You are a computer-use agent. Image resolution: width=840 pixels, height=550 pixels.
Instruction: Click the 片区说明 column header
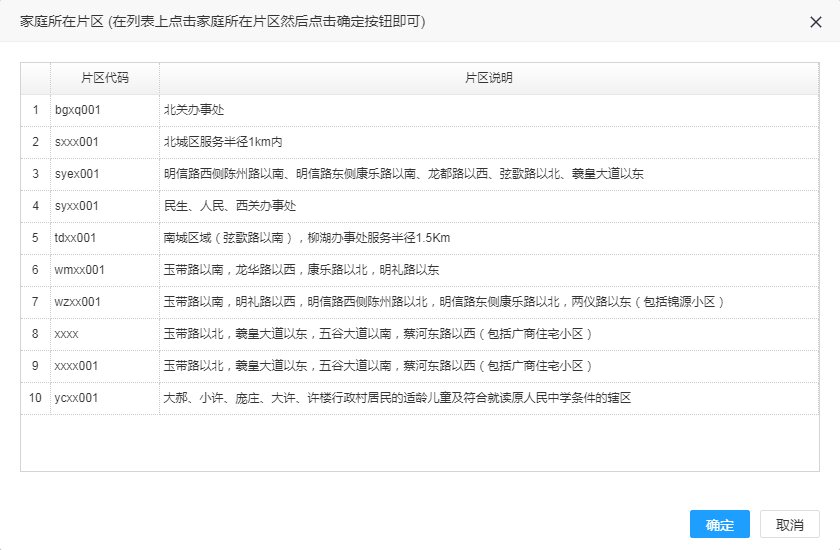coord(489,78)
